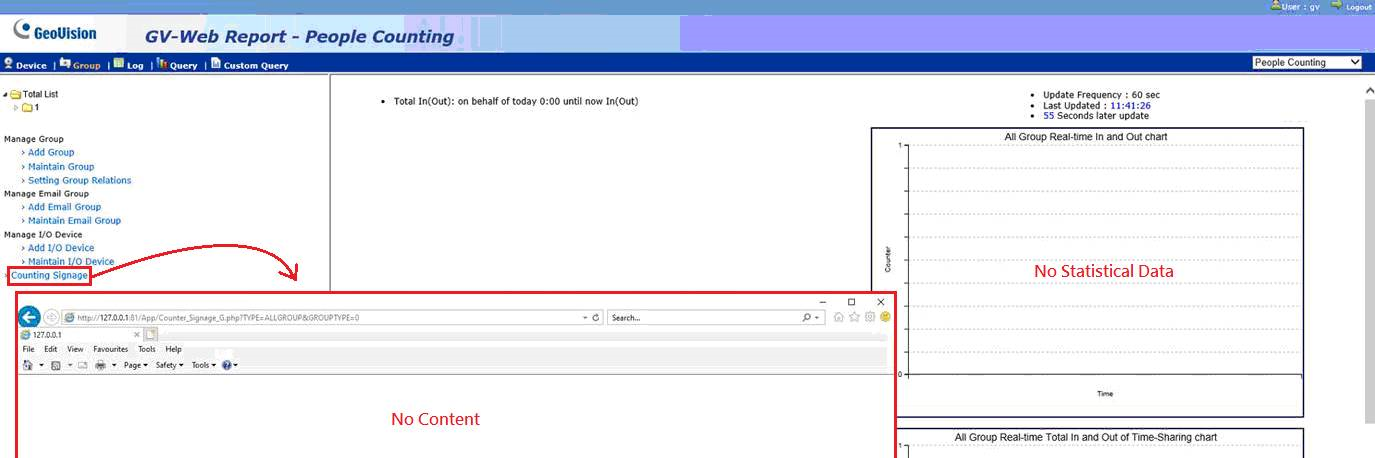The width and height of the screenshot is (1375, 458).
Task: Click the All Group Real-time chart title
Action: (x=1086, y=136)
